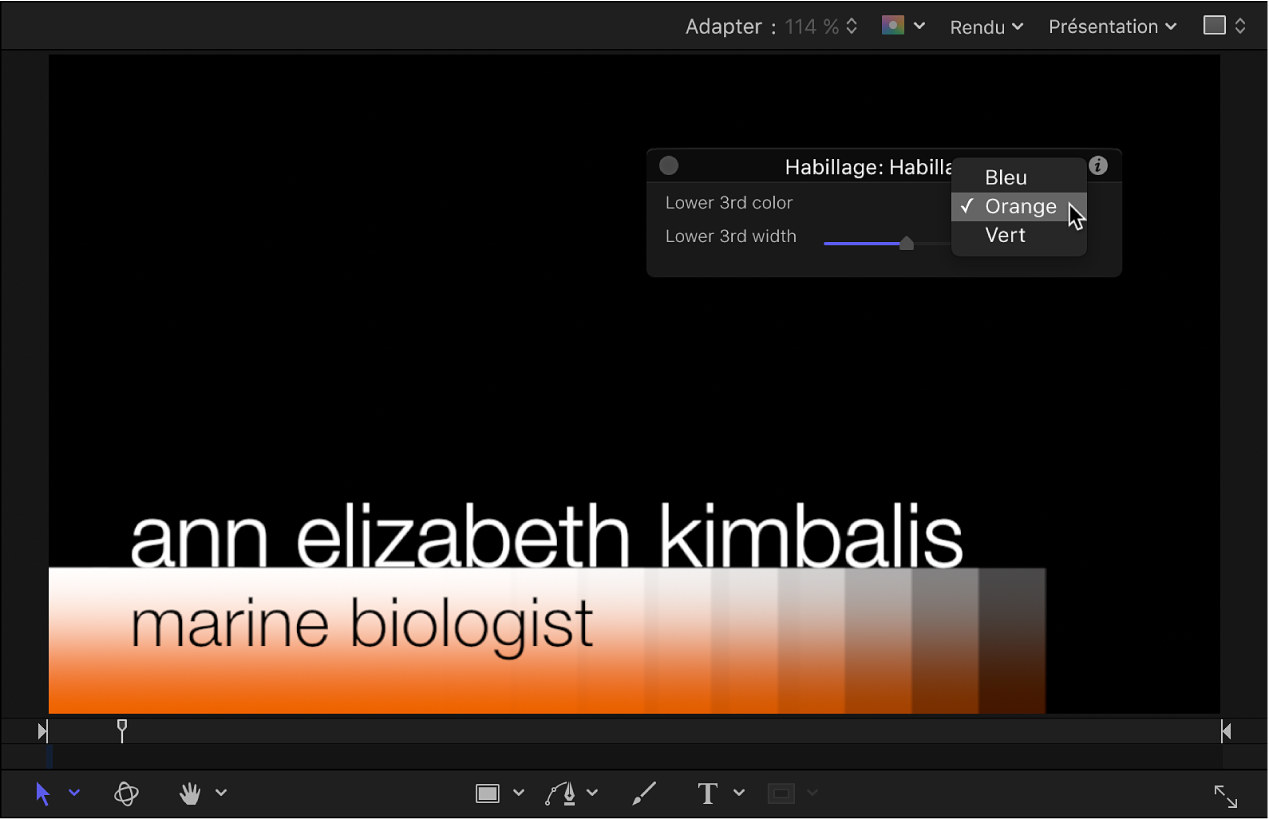Select the Text tool
The height and width of the screenshot is (819, 1269).
click(708, 794)
